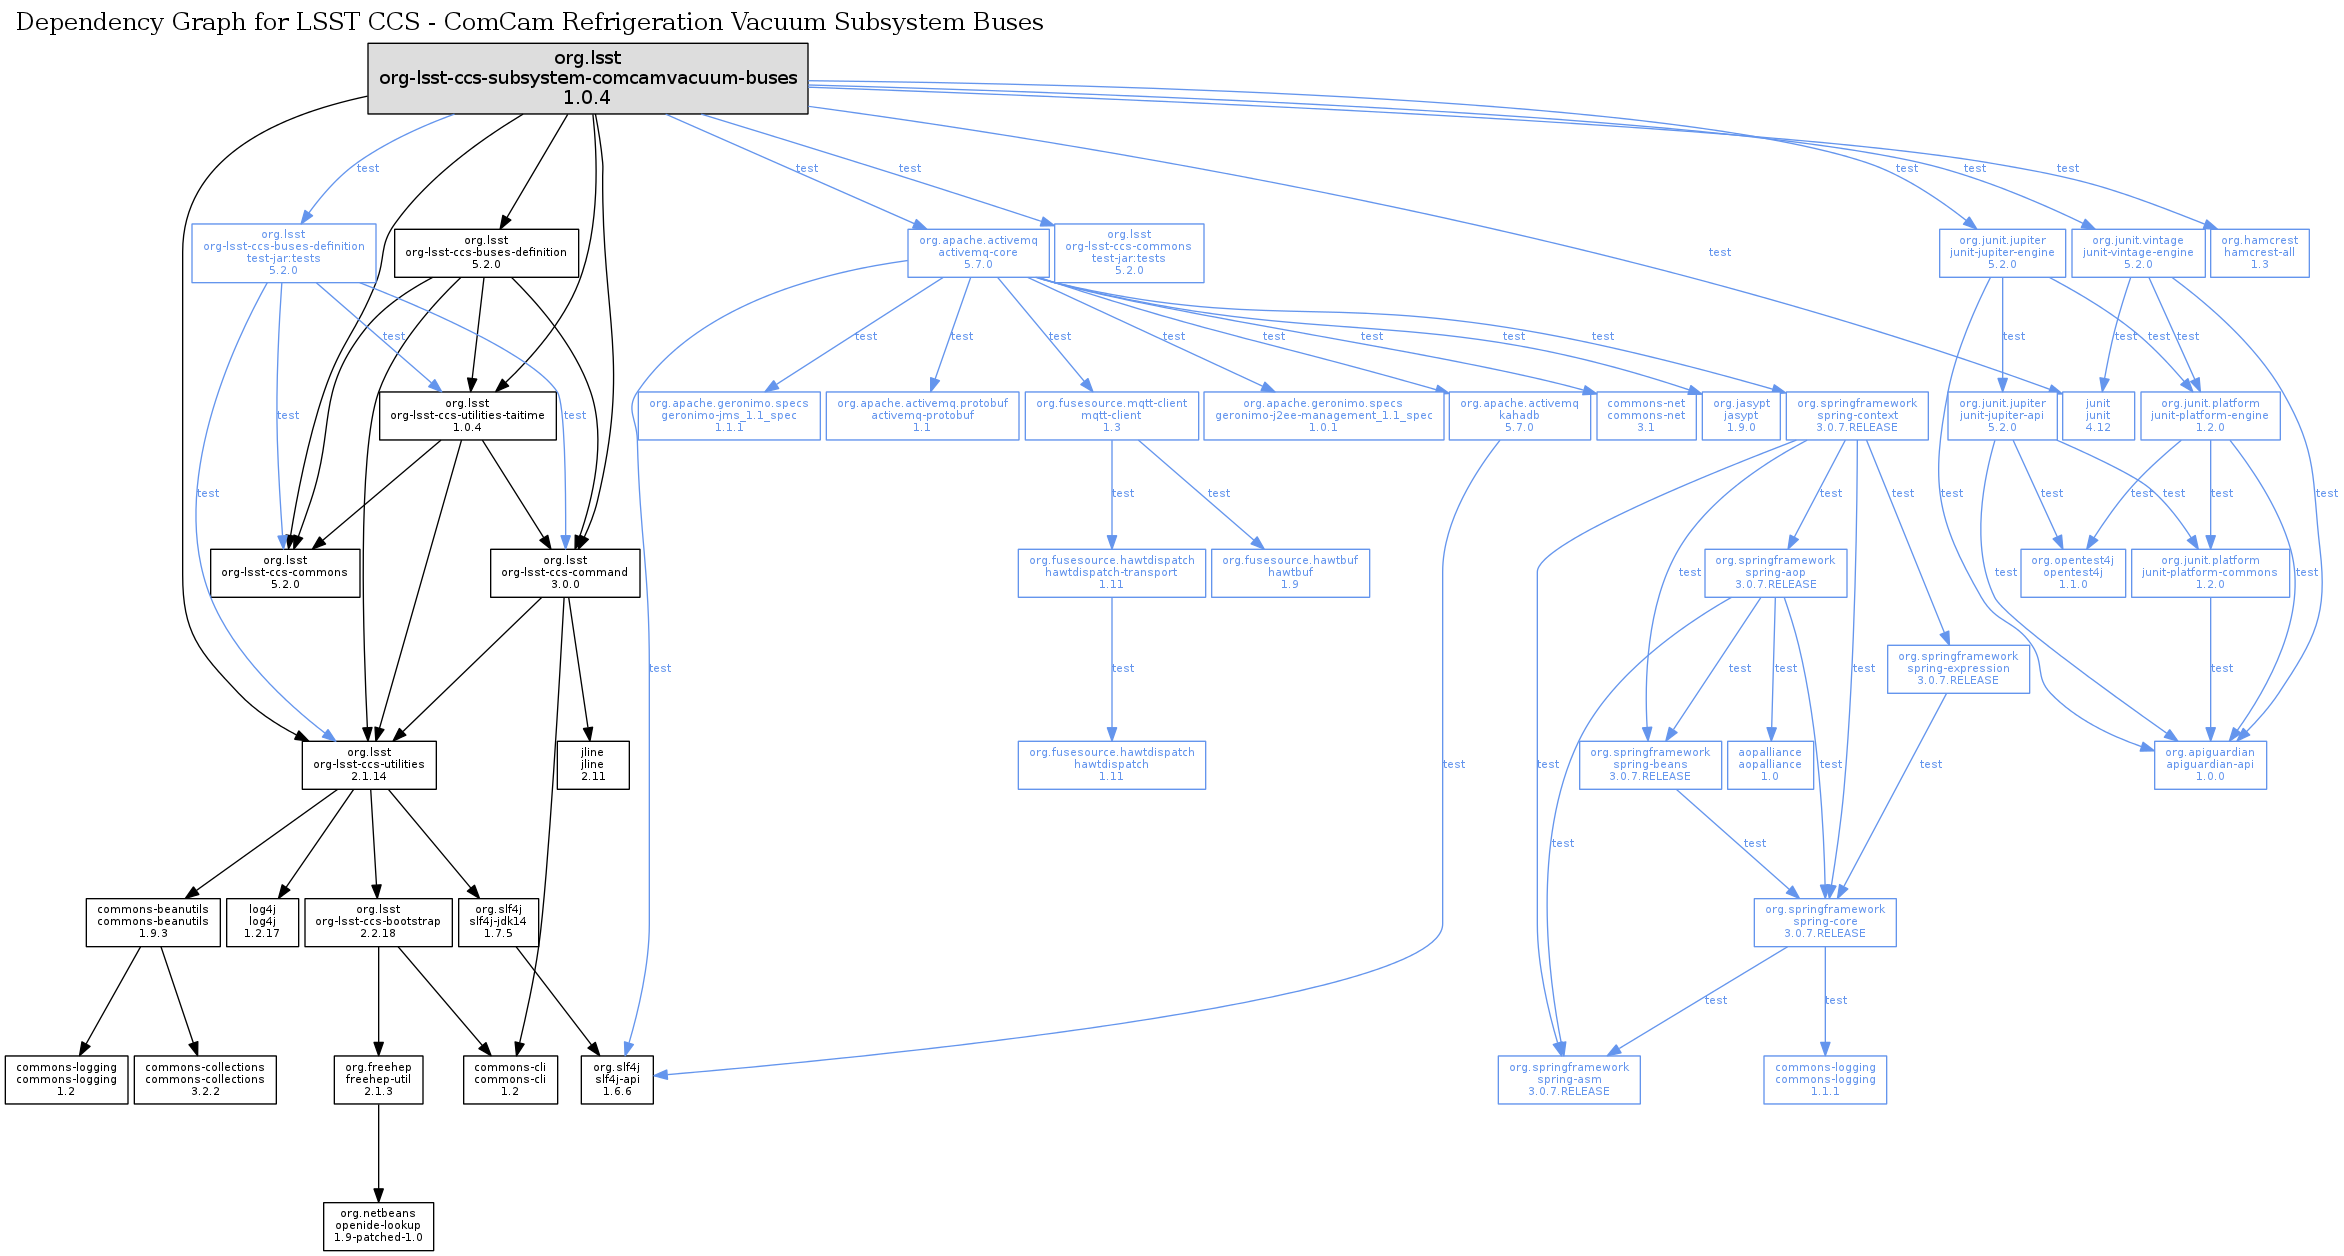Select the hawtdispatch-transport 1.11 node
This screenshot has width=2344, height=1256.
(1111, 572)
